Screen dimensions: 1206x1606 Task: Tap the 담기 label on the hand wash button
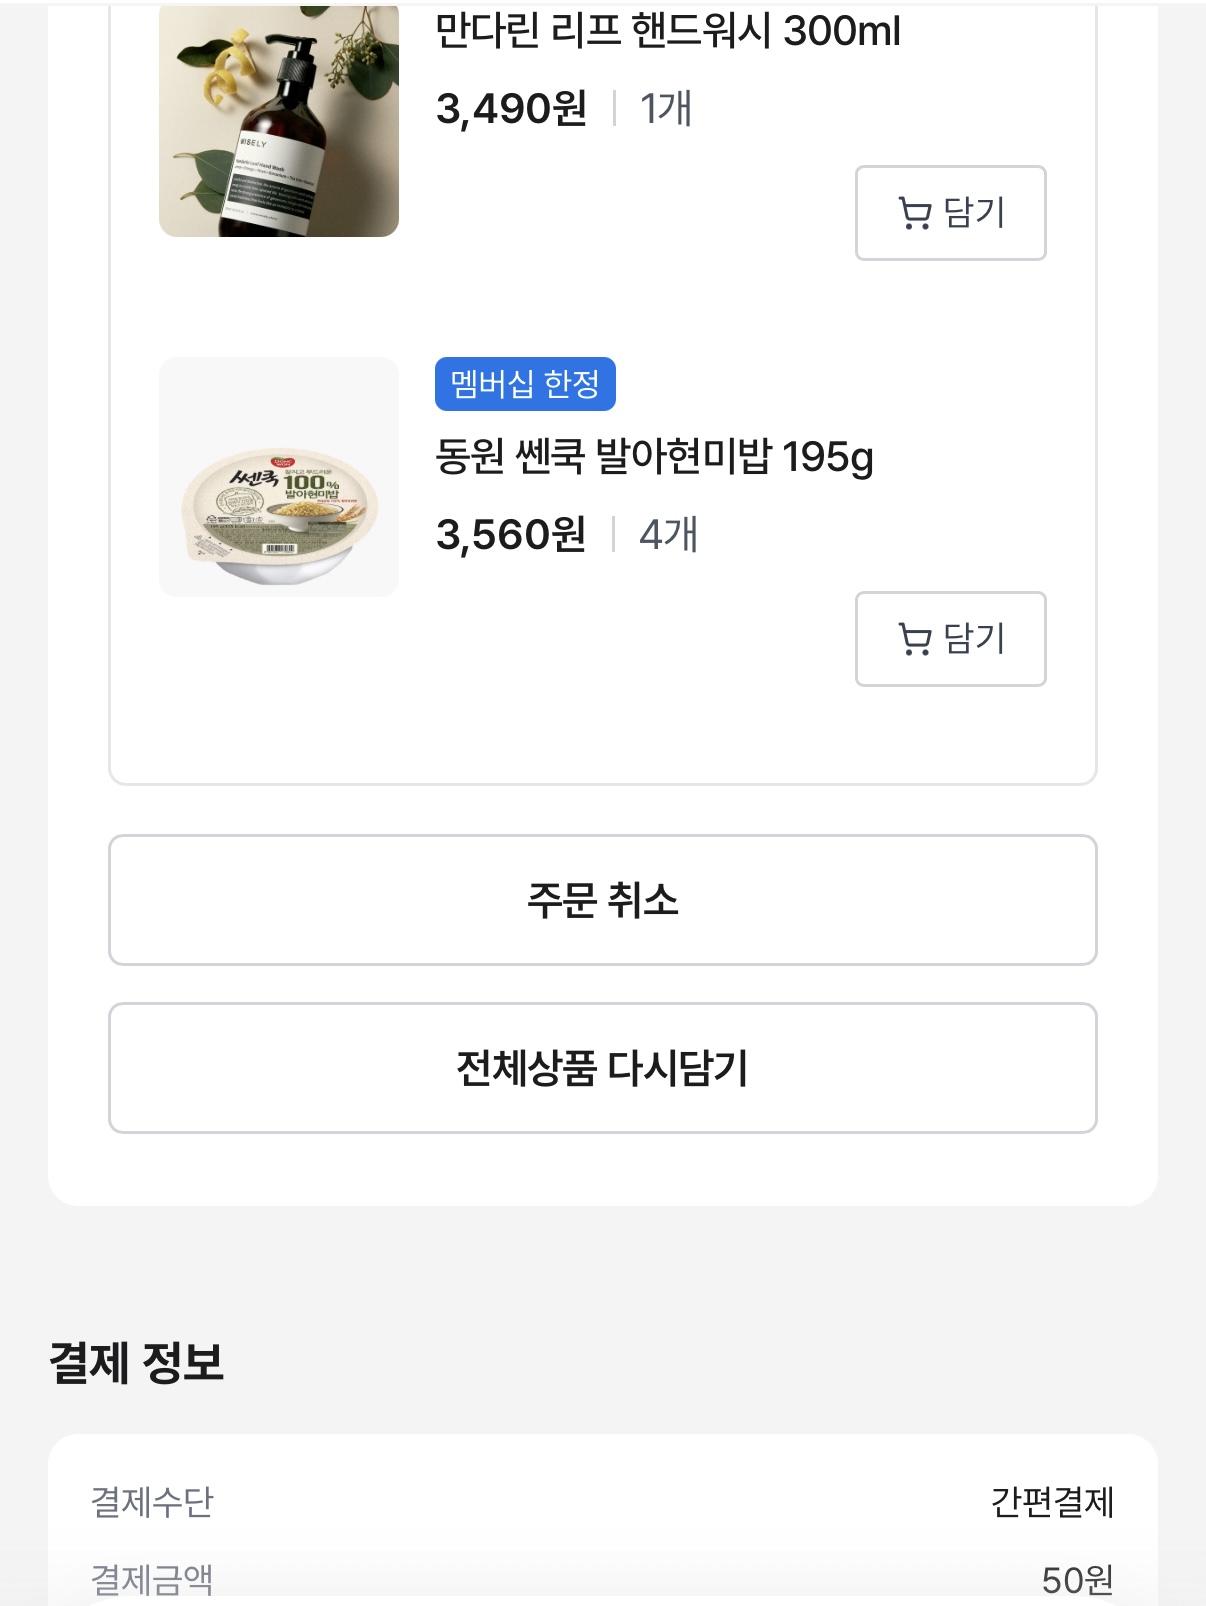click(x=974, y=213)
